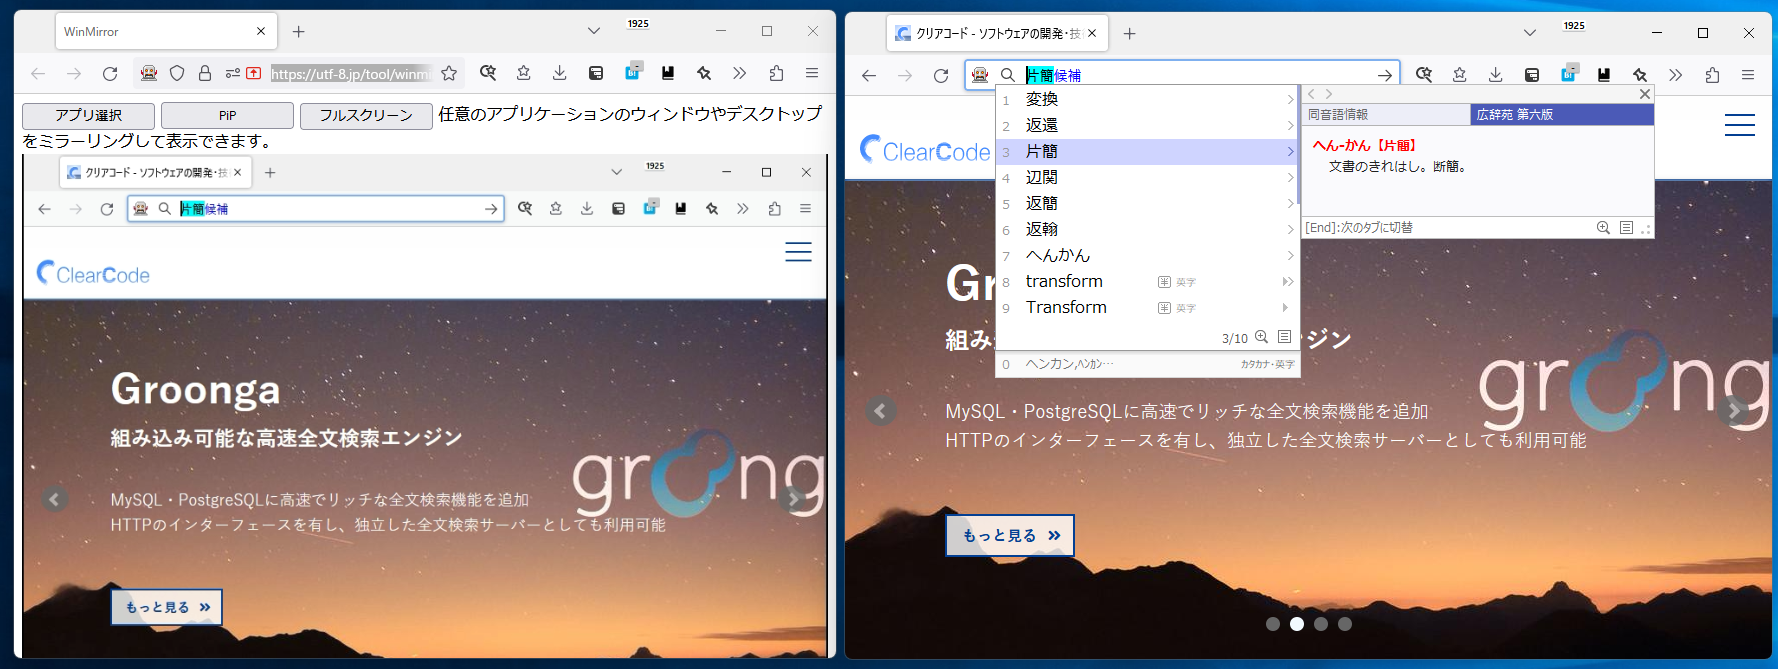Switch to the 同音語情報 dictionary tab
Viewport: 1778px width, 669px height.
1385,115
